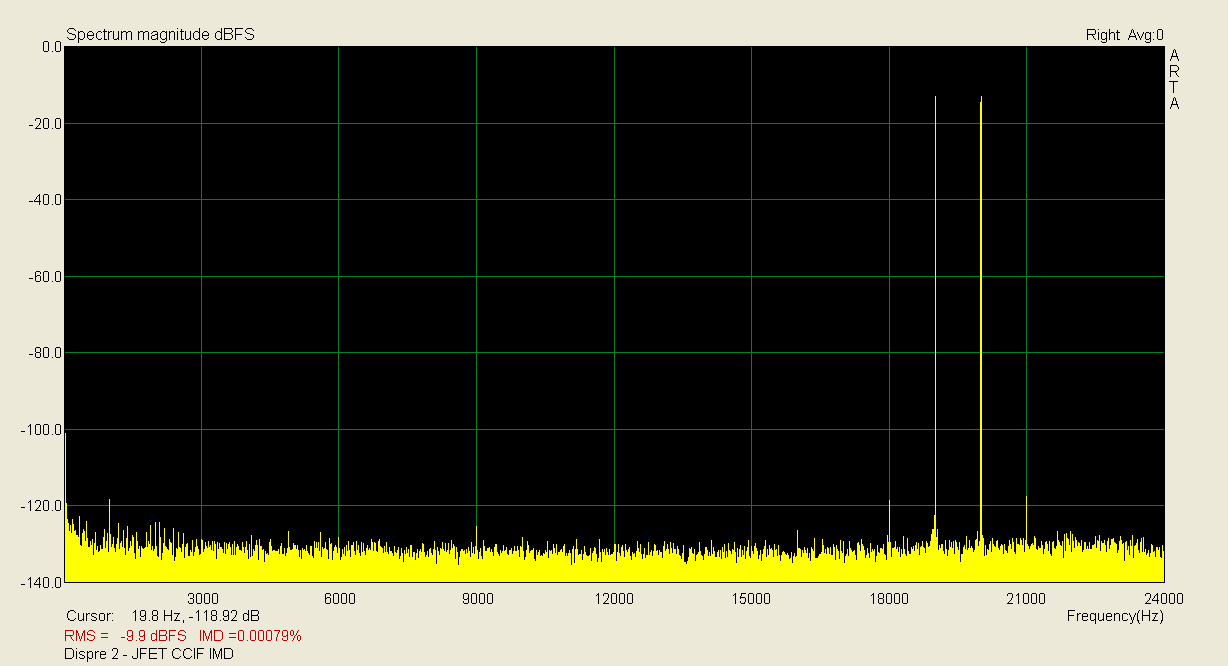Click the 3000 frequency axis label
Image resolution: width=1228 pixels, height=666 pixels.
[203, 599]
